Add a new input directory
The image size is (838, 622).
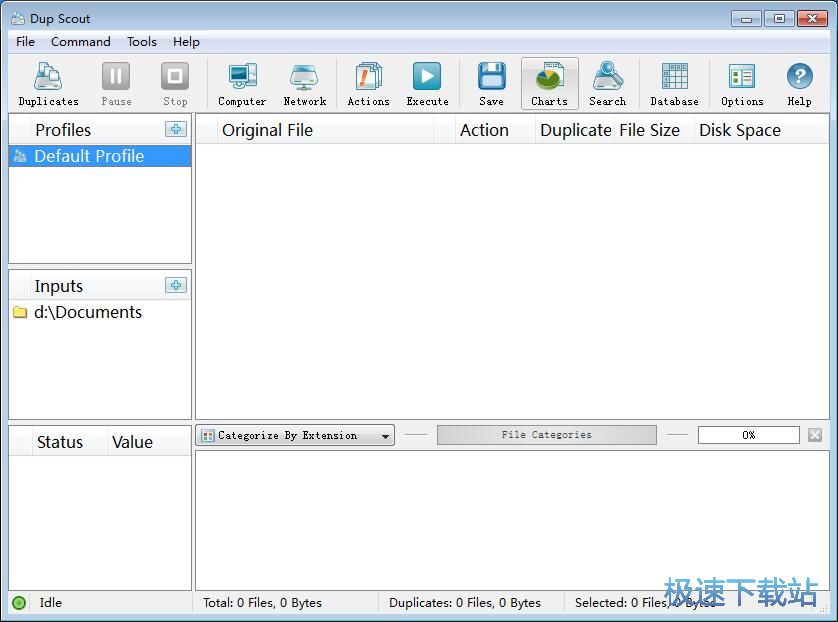pos(176,285)
